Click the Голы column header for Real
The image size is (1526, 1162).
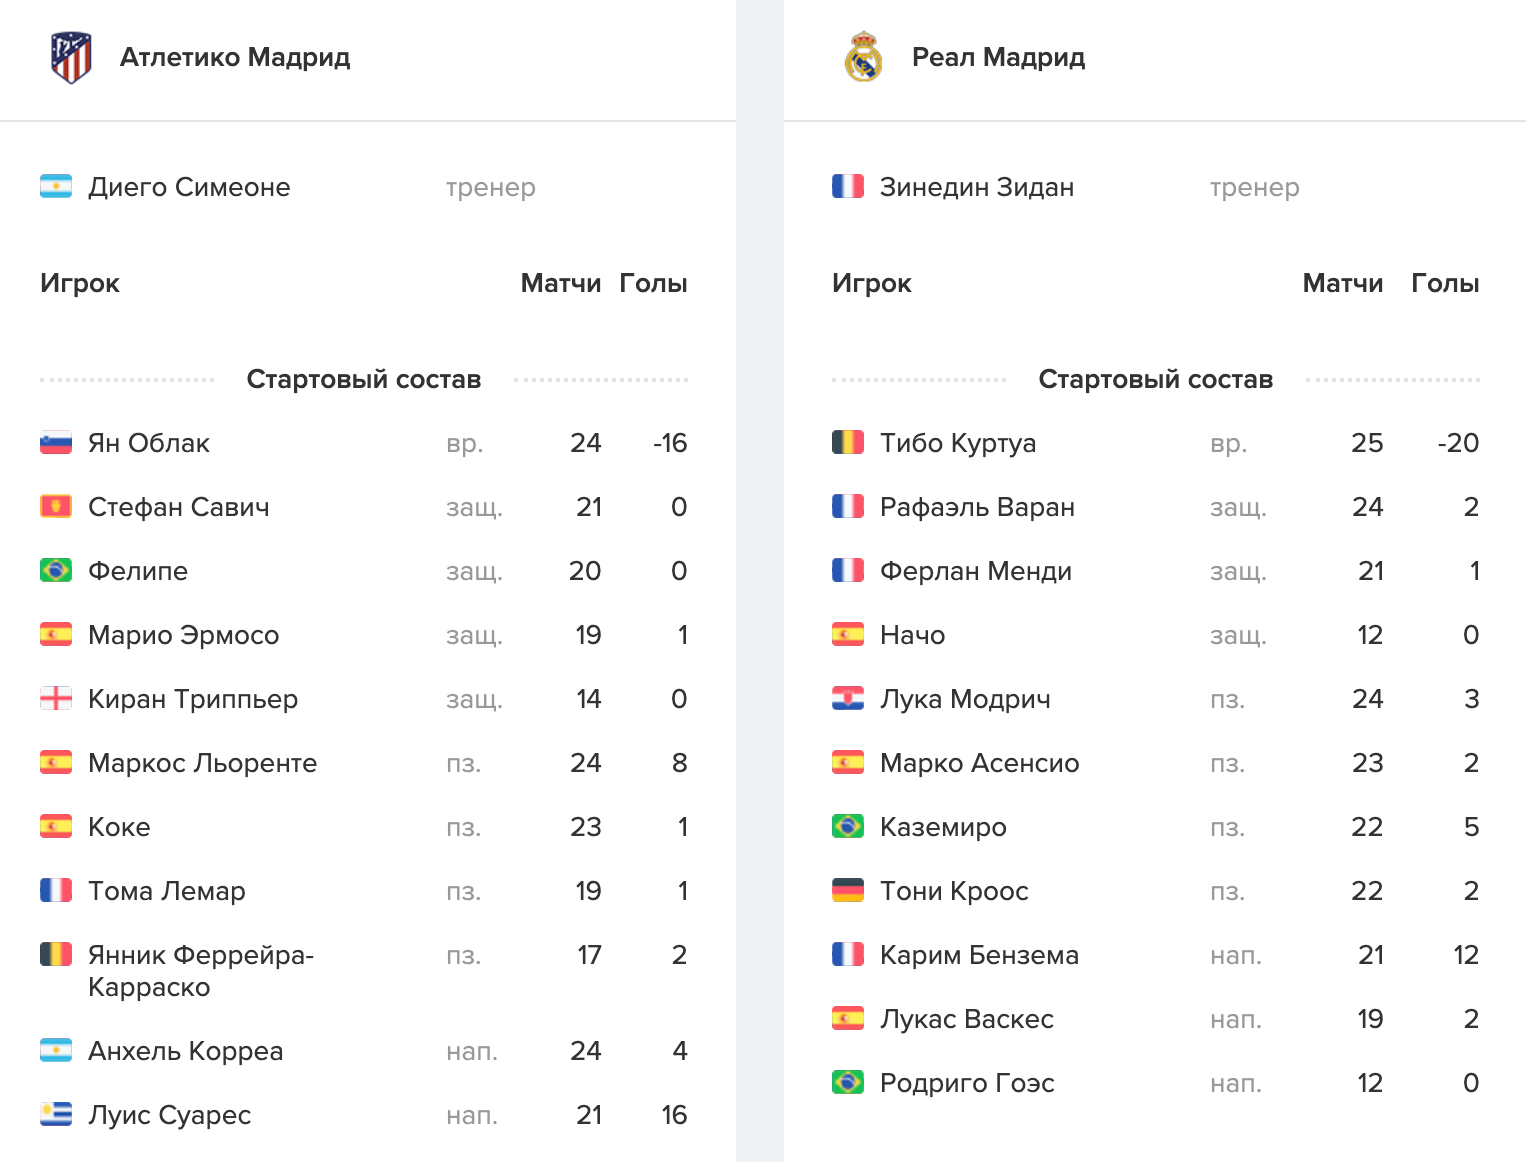coord(1444,283)
